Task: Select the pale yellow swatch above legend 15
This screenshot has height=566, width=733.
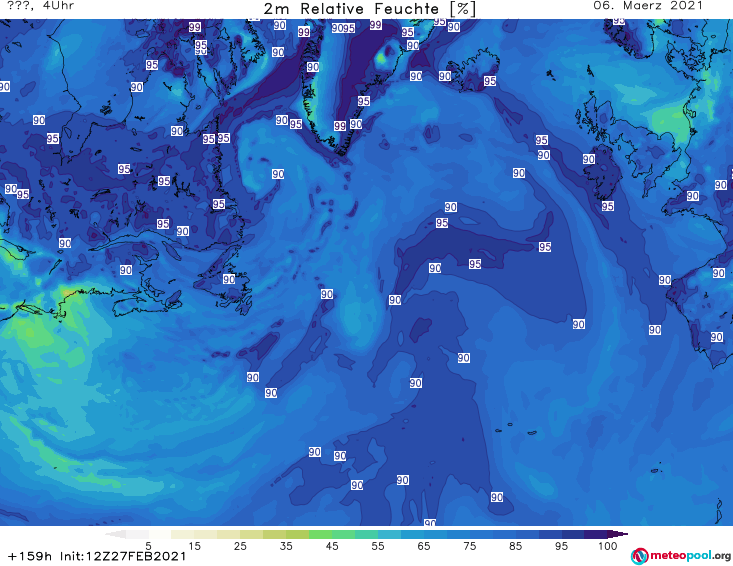Action: pos(183,534)
